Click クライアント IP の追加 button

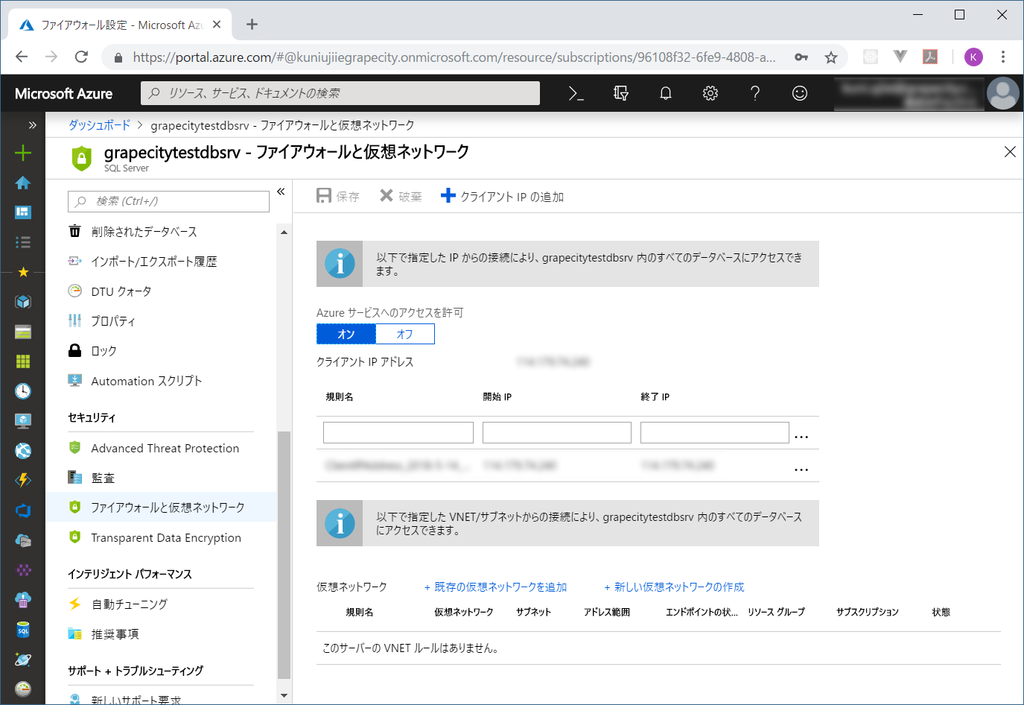[502, 196]
